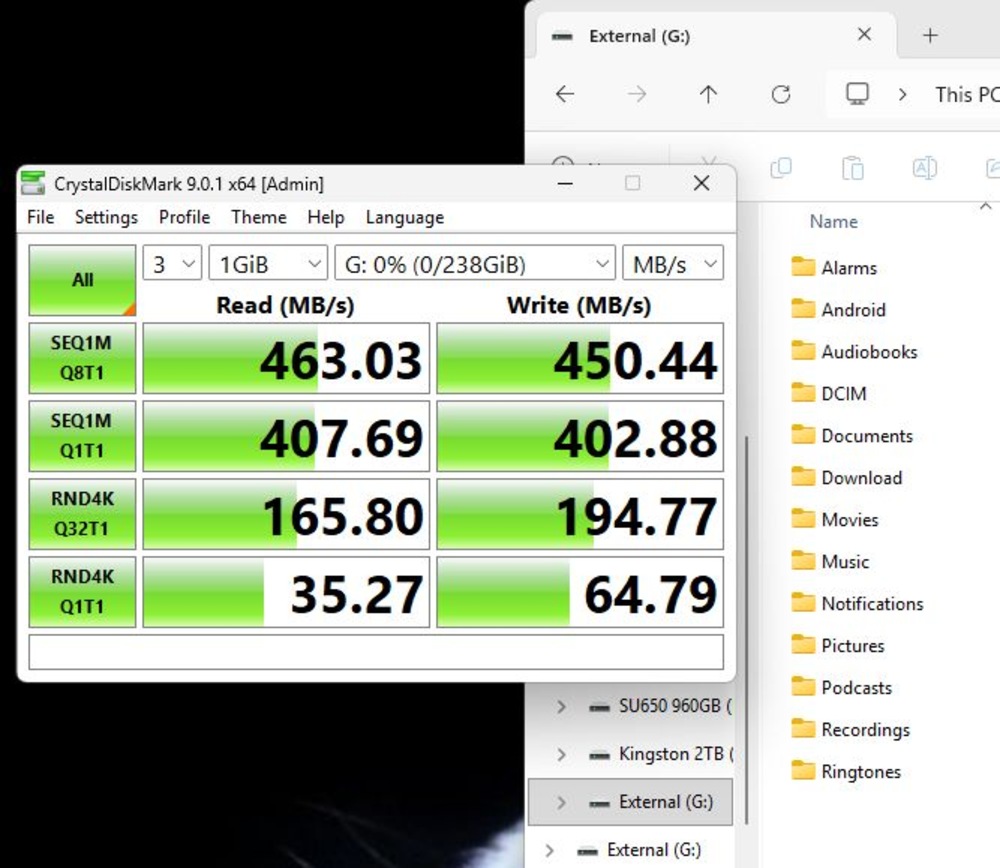The image size is (1000, 868).
Task: Start the SEQ1M Q8T1 test
Action: [82, 358]
